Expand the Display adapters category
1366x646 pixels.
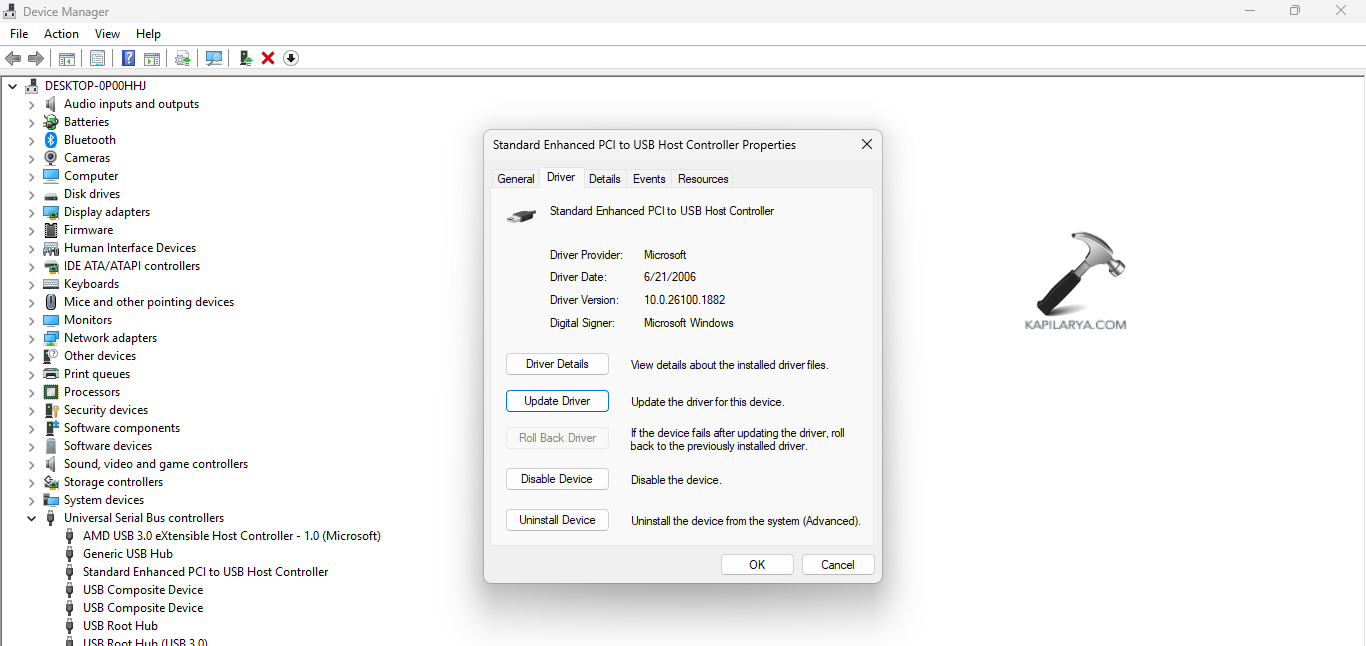click(31, 211)
